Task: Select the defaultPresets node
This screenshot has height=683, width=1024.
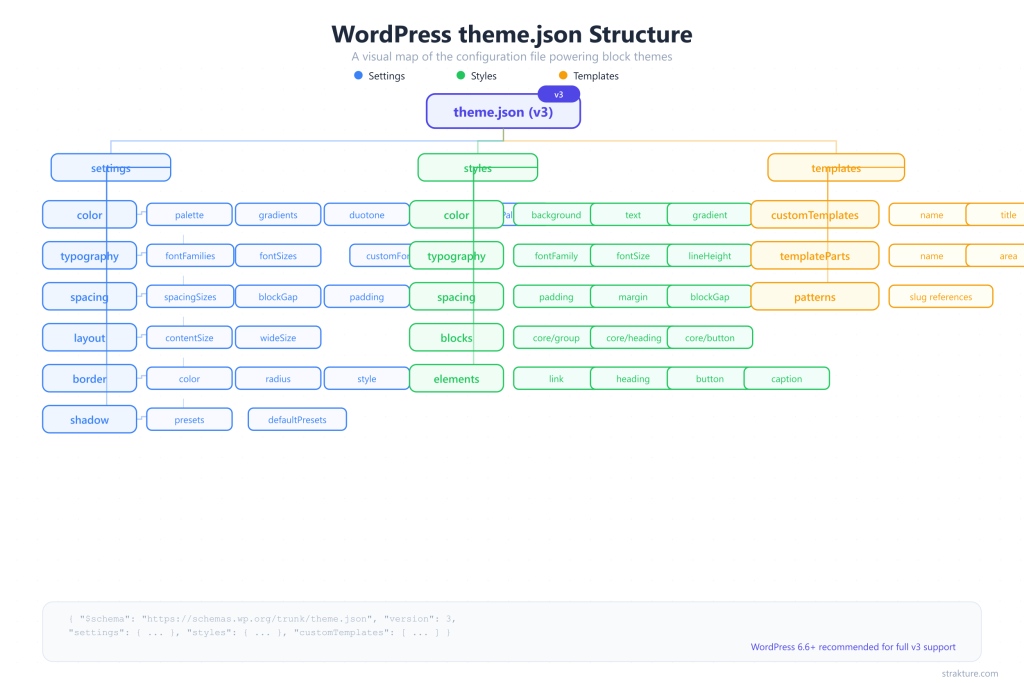Action: pyautogui.click(x=297, y=420)
